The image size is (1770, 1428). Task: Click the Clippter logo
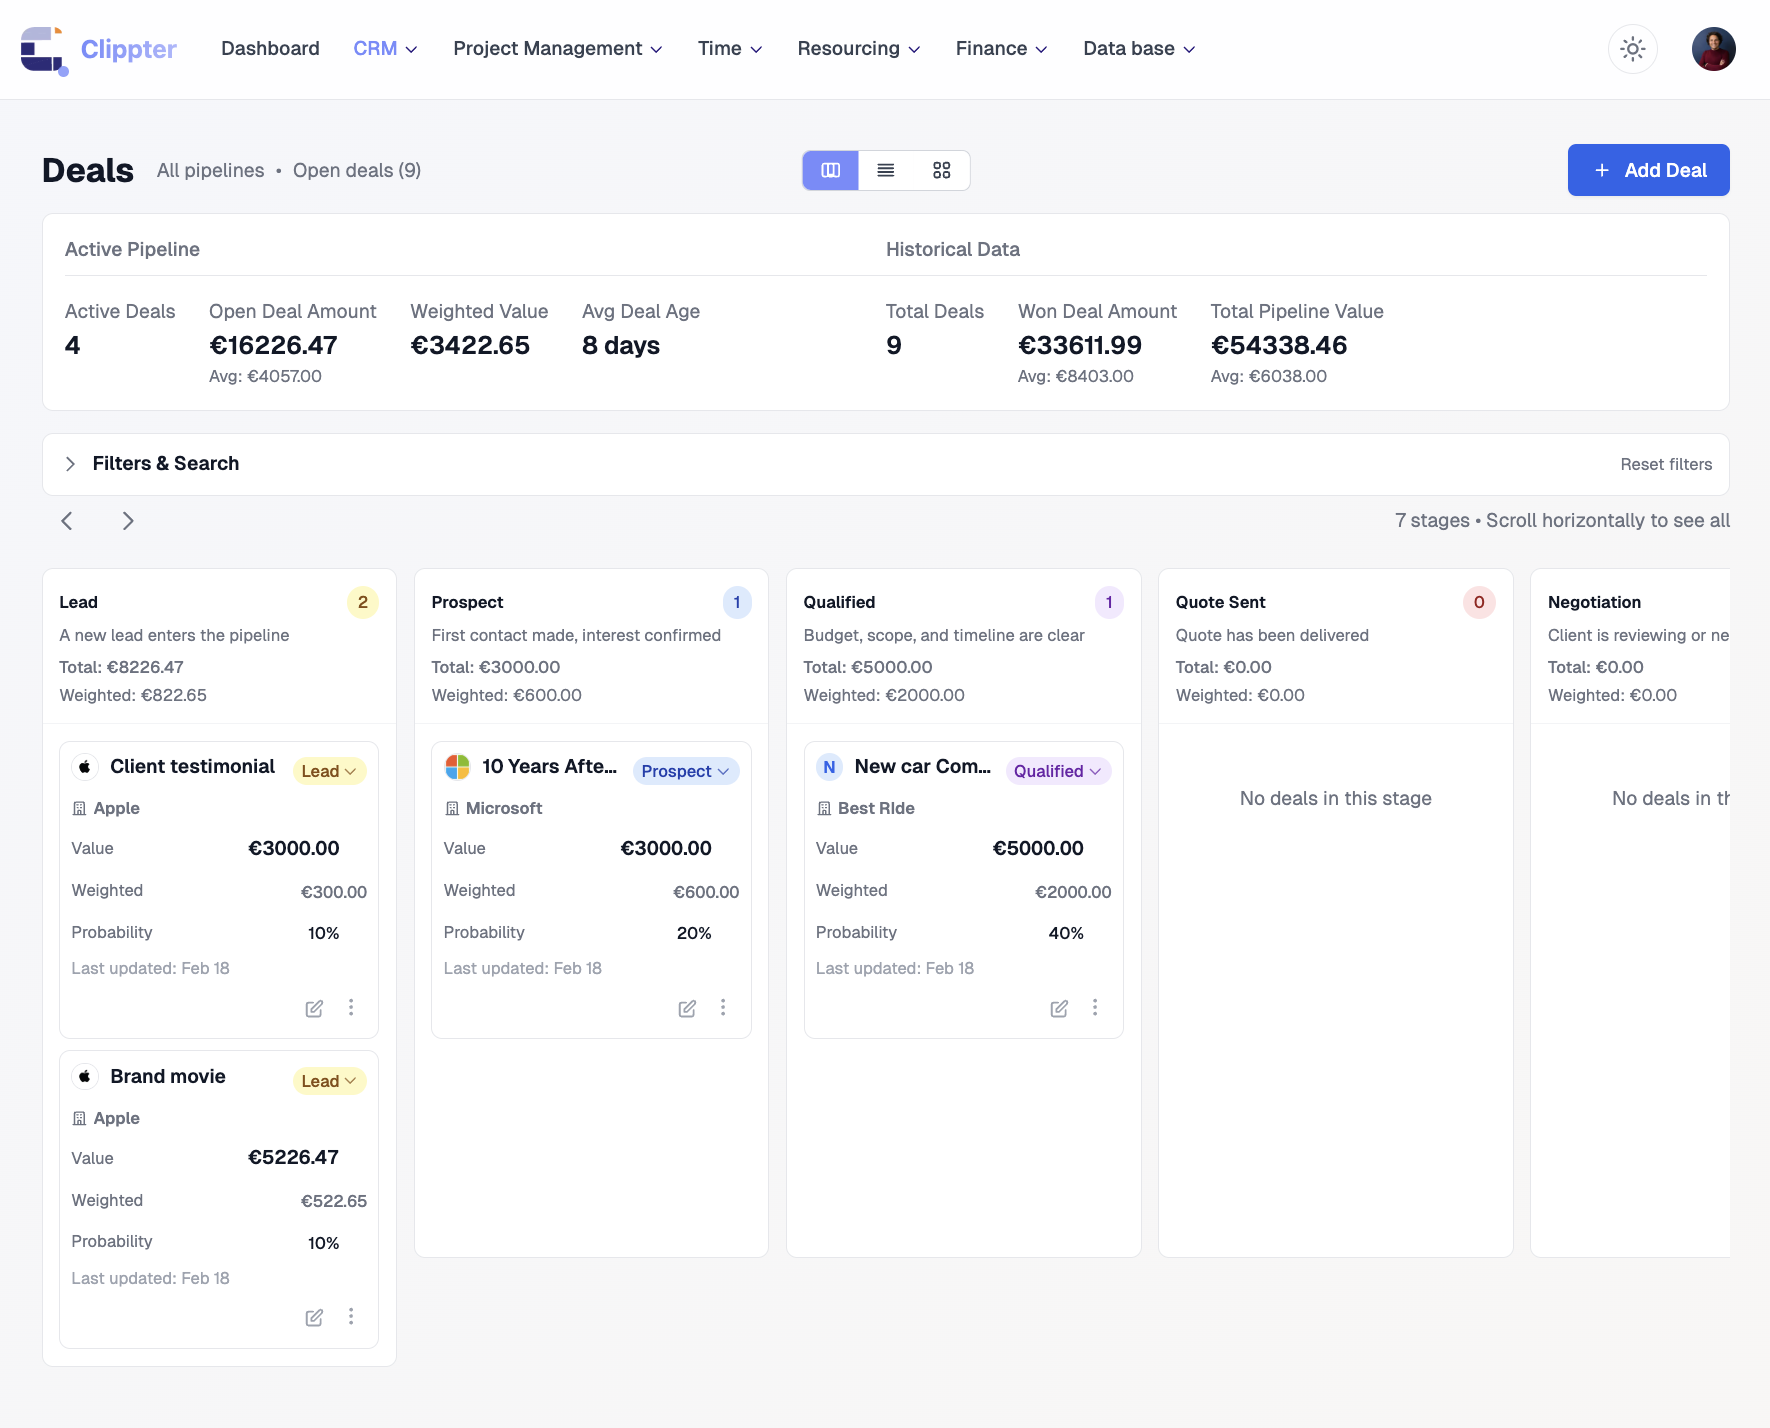[x=98, y=49]
